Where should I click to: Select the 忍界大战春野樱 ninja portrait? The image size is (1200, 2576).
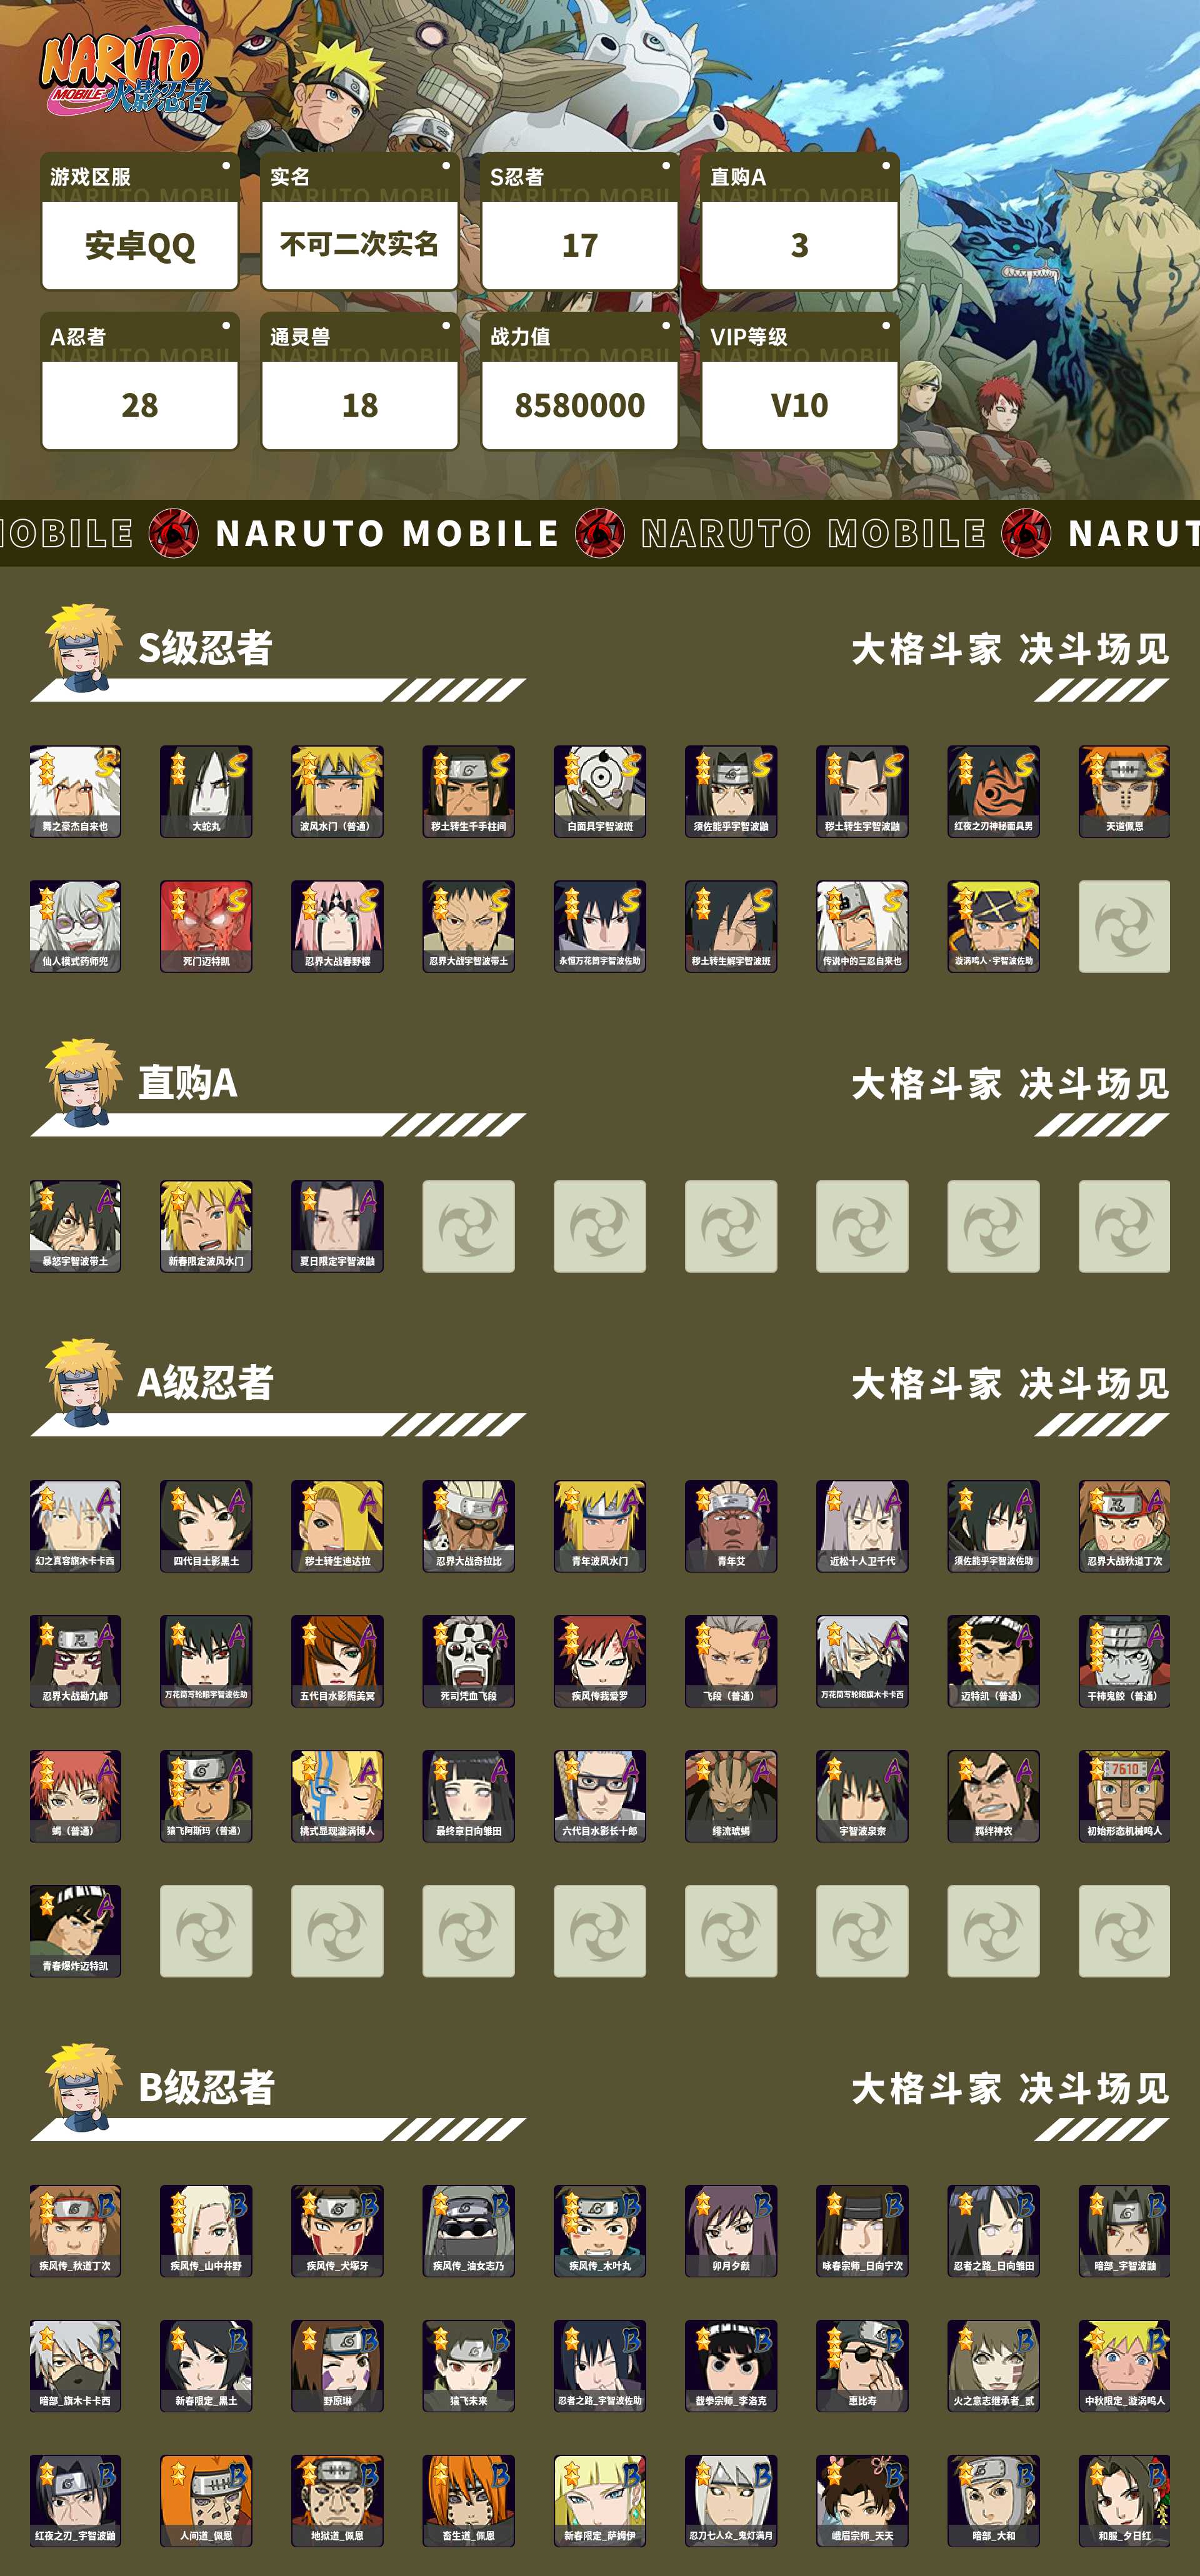(337, 926)
